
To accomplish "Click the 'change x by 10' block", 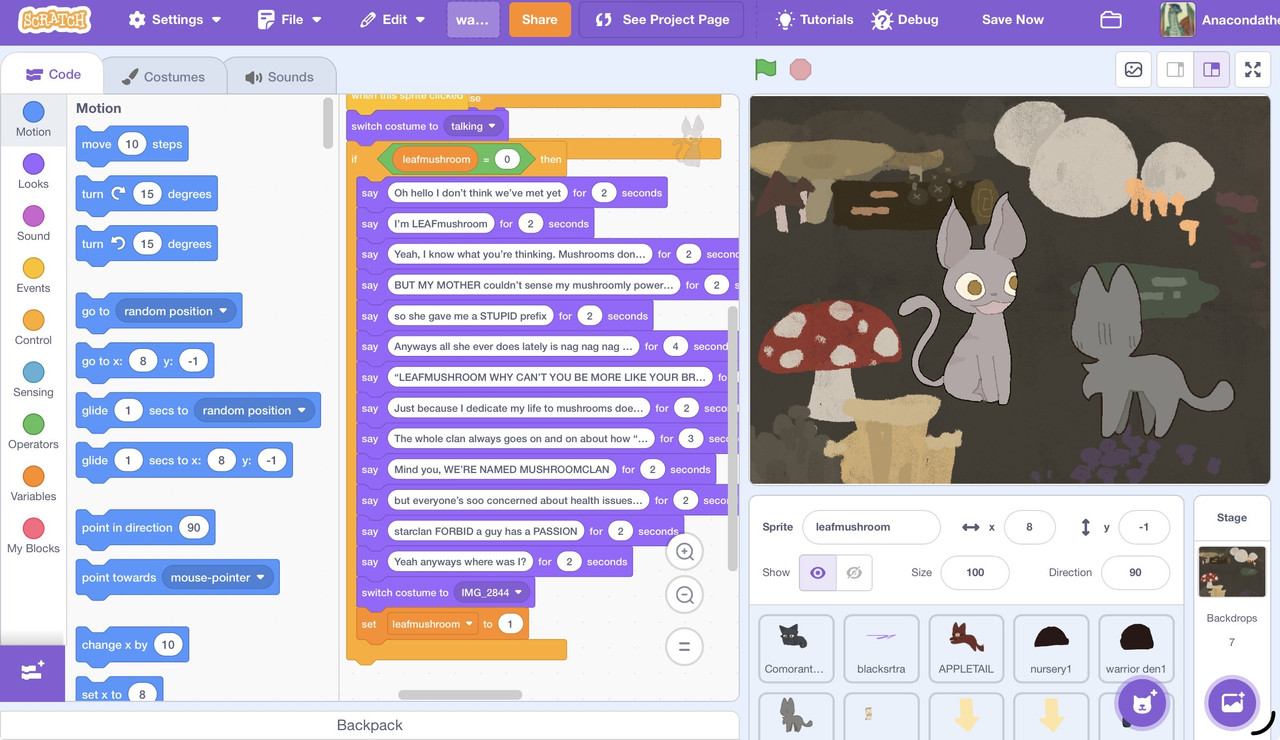I will tap(132, 645).
